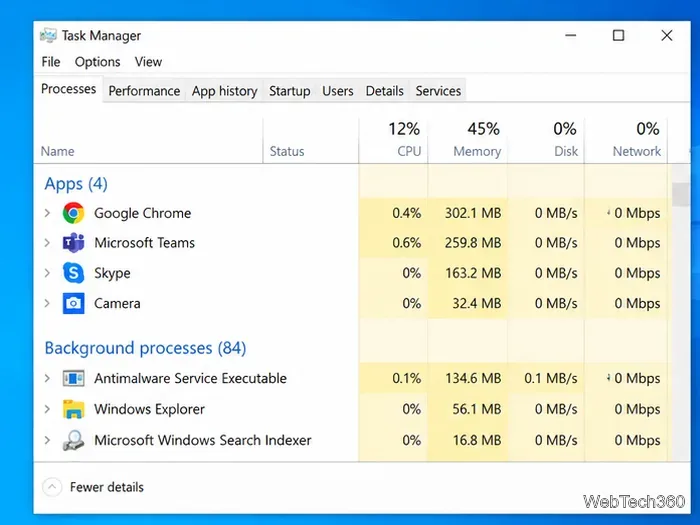The image size is (700, 525).
Task: Click the vertical scrollbar thumb
Action: tap(681, 194)
